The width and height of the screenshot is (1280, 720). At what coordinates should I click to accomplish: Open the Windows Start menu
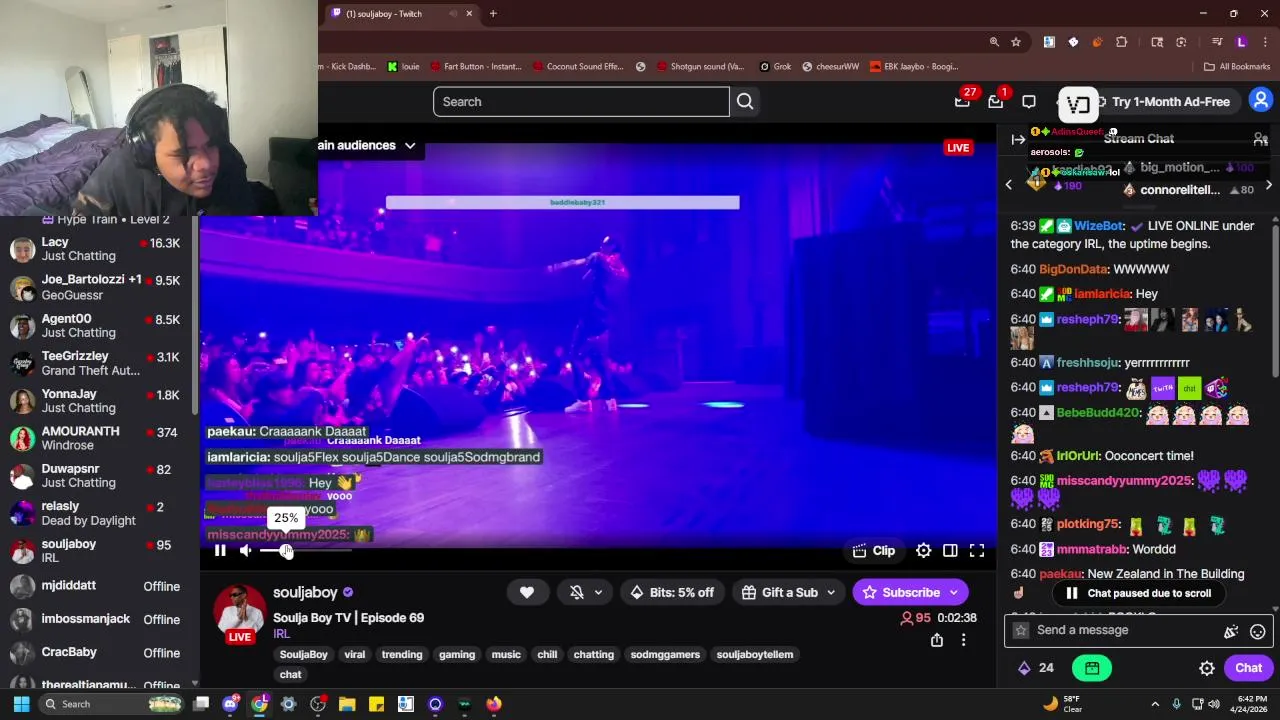[21, 704]
